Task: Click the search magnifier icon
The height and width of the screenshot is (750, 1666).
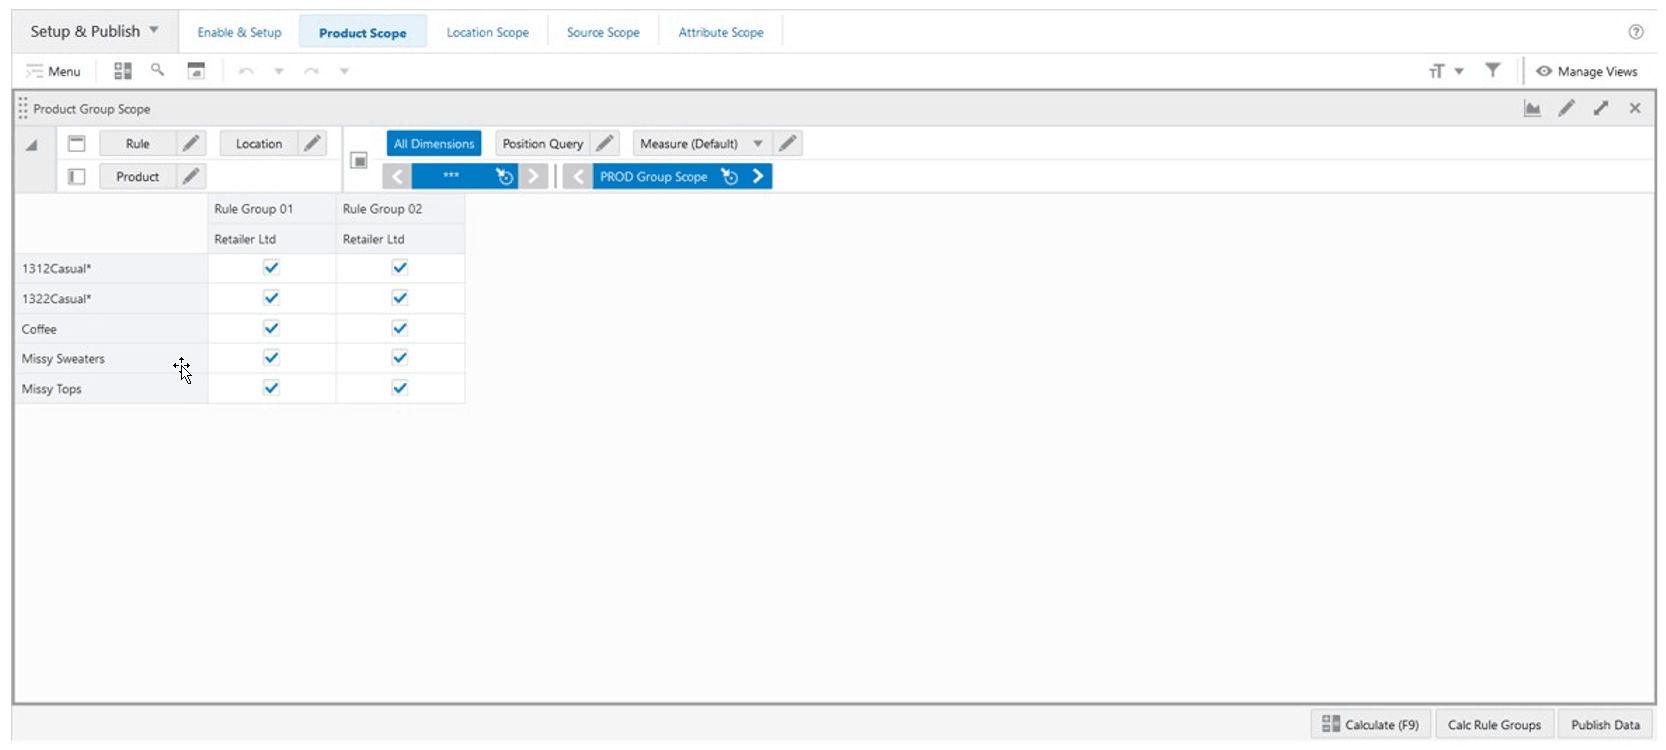Action: pyautogui.click(x=157, y=70)
